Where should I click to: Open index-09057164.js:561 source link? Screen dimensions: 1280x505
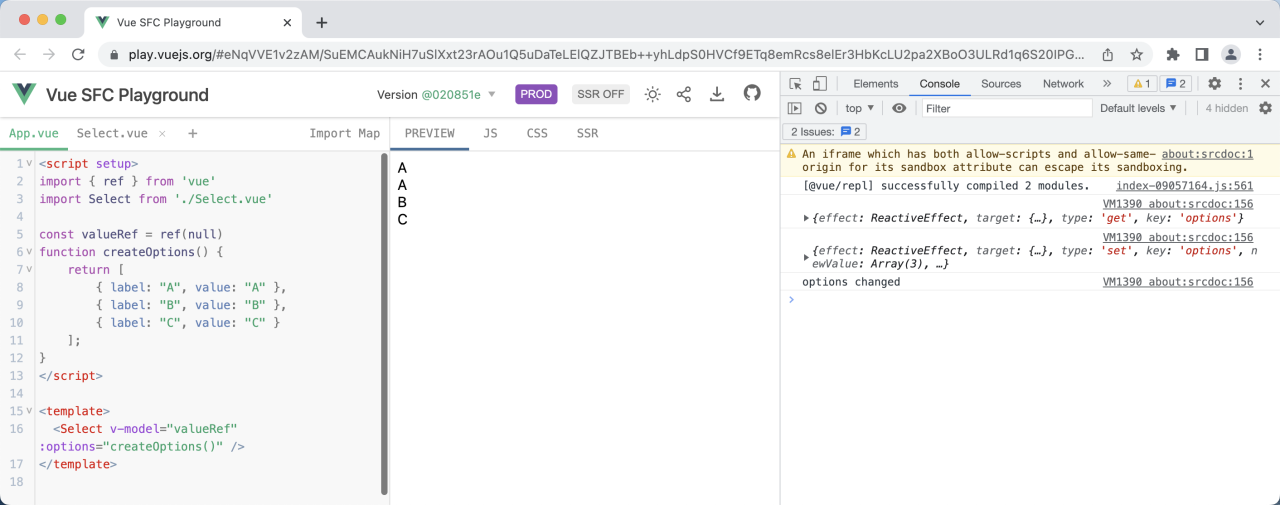pos(1184,186)
